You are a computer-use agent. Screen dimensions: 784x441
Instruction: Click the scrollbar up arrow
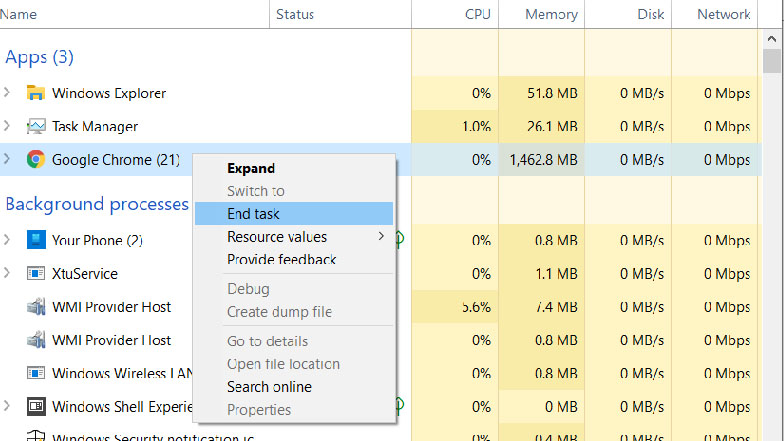772,38
